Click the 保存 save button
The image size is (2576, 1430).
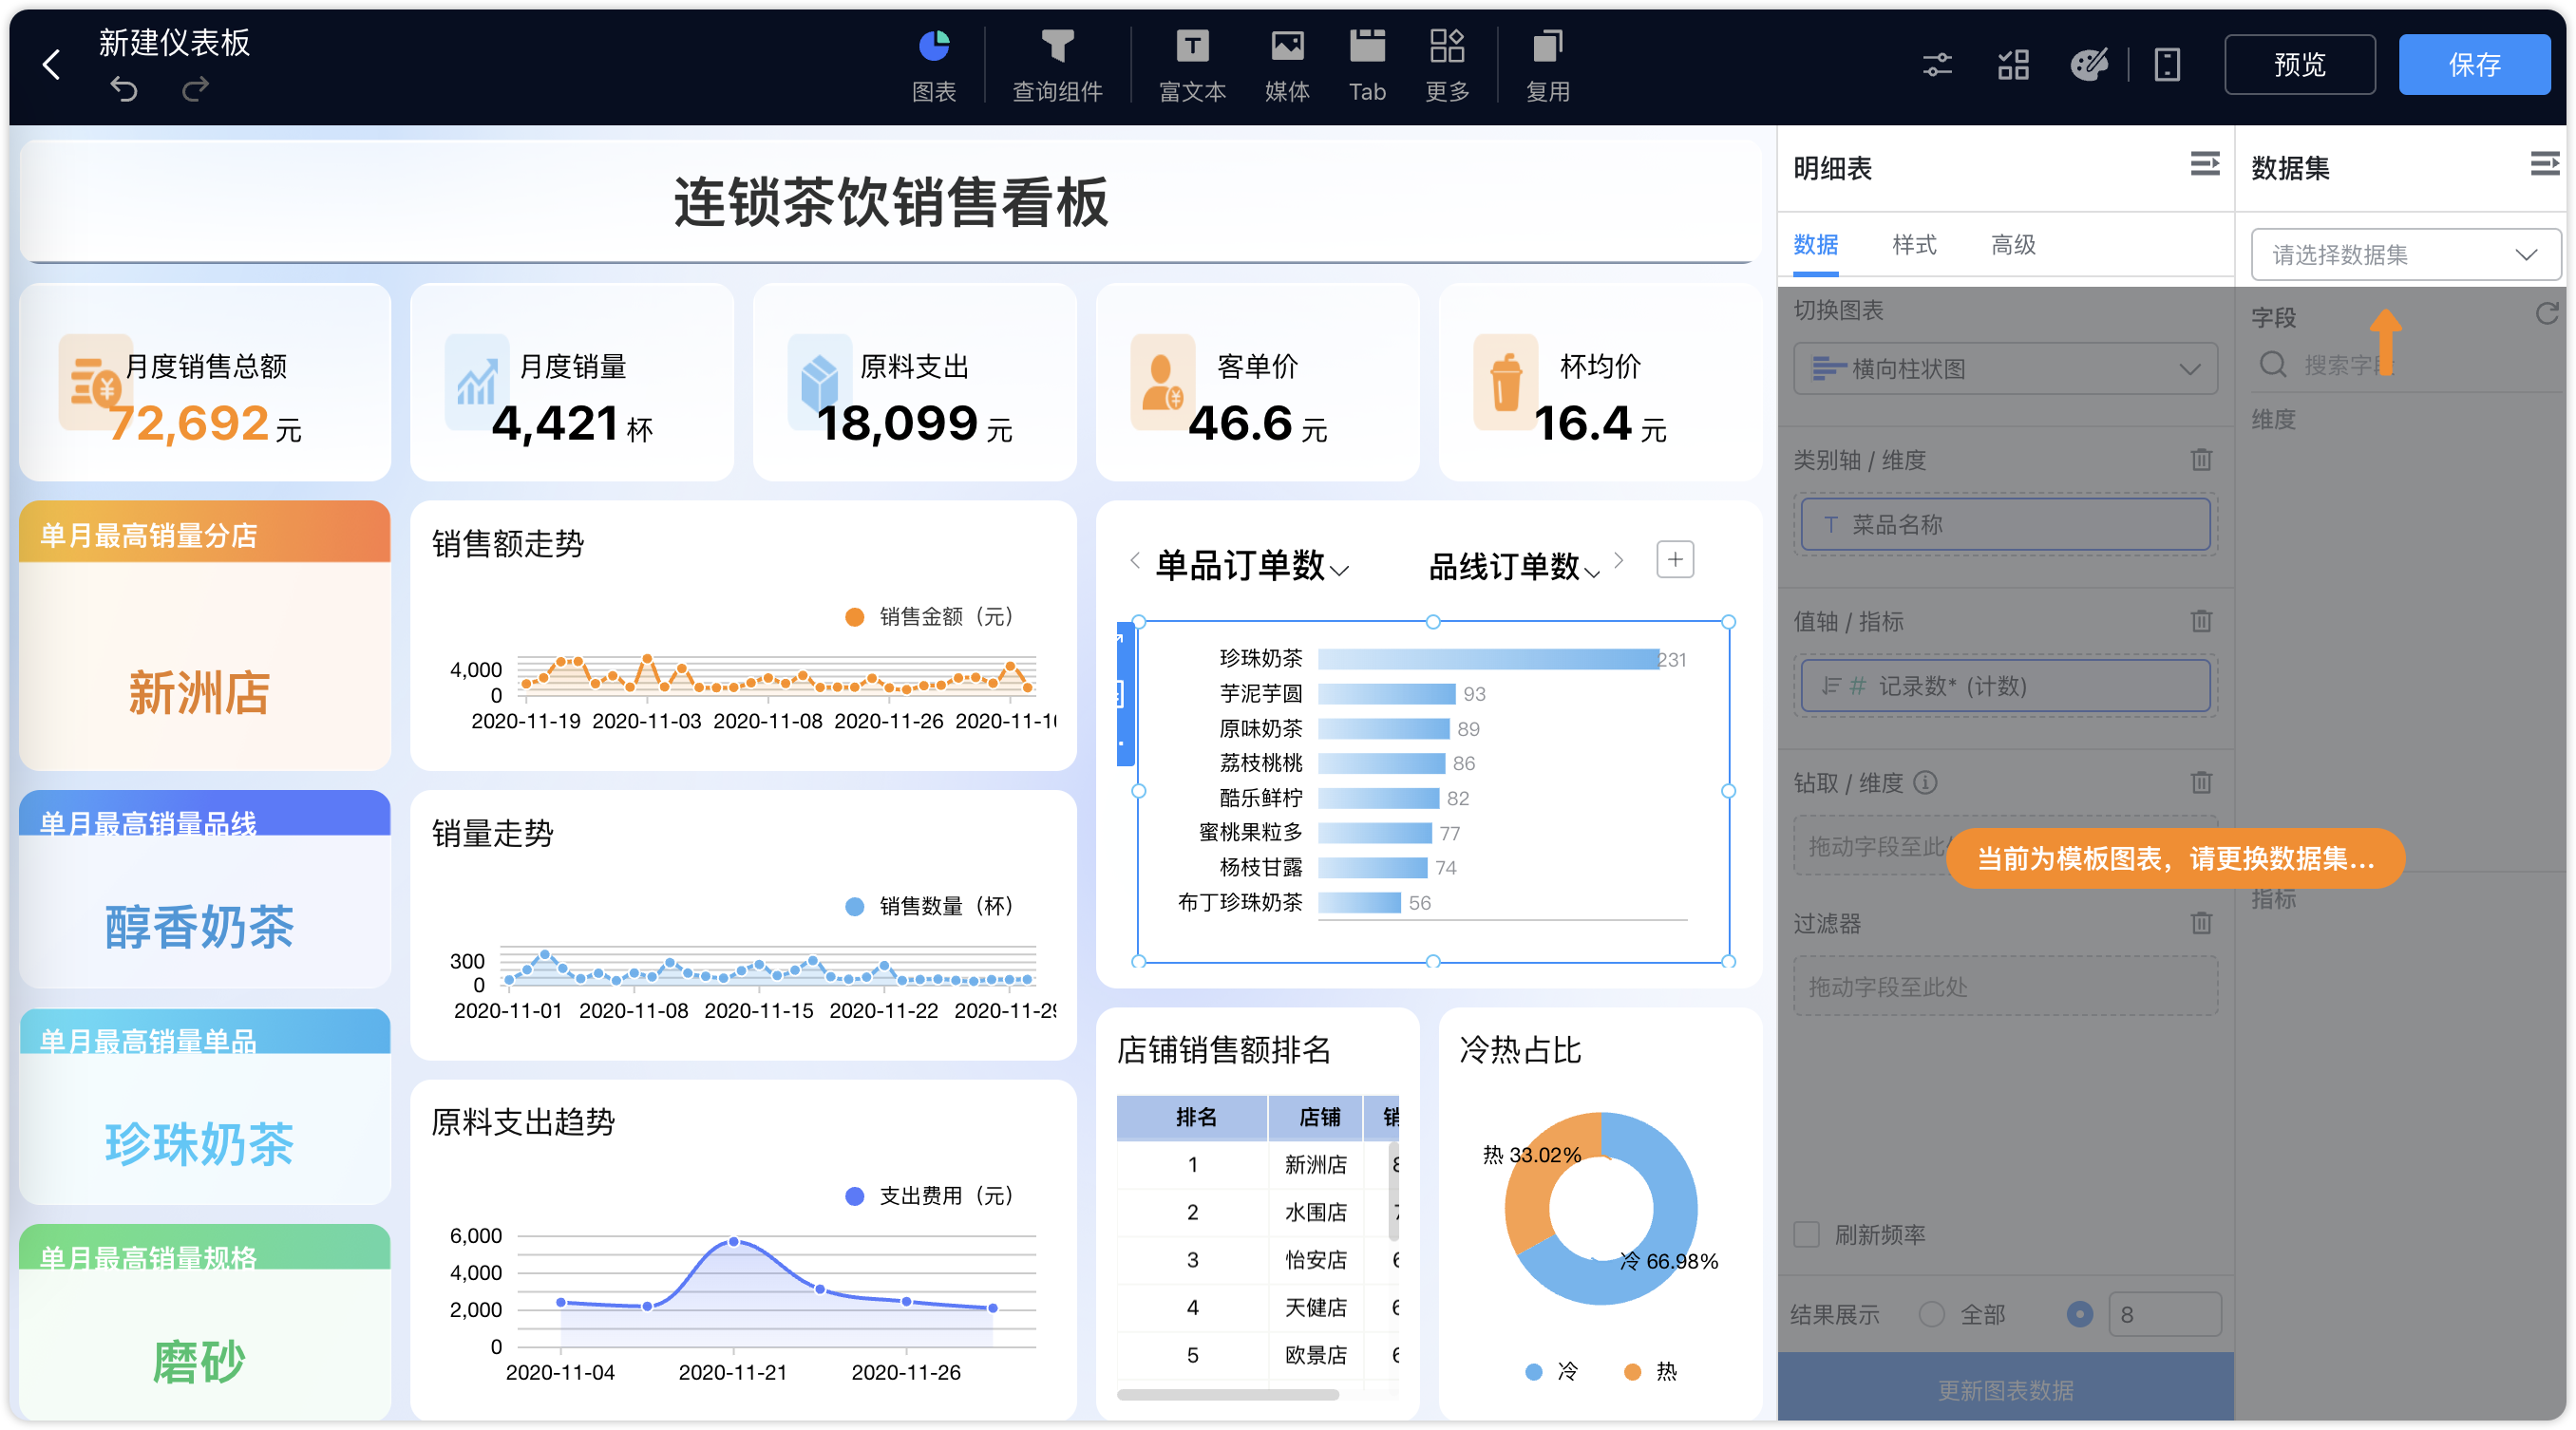click(2474, 64)
